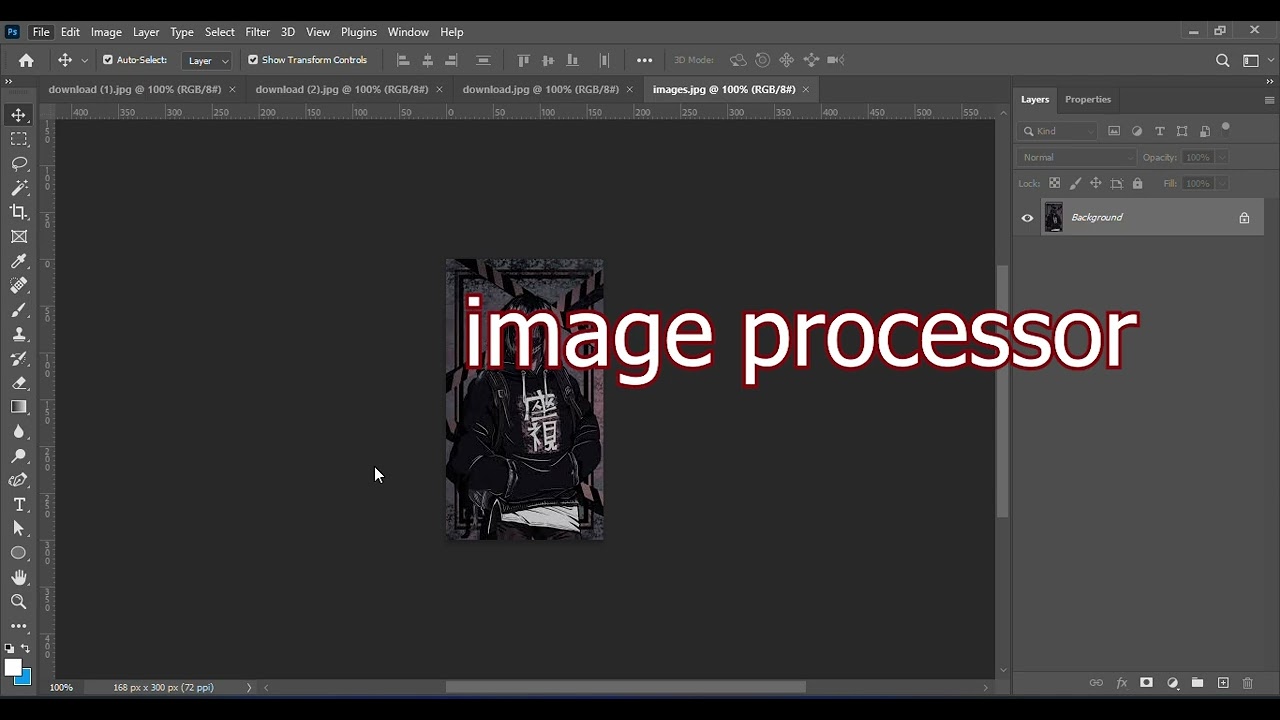The height and width of the screenshot is (720, 1280).
Task: Uncheck Show Transform Controls
Action: [253, 60]
